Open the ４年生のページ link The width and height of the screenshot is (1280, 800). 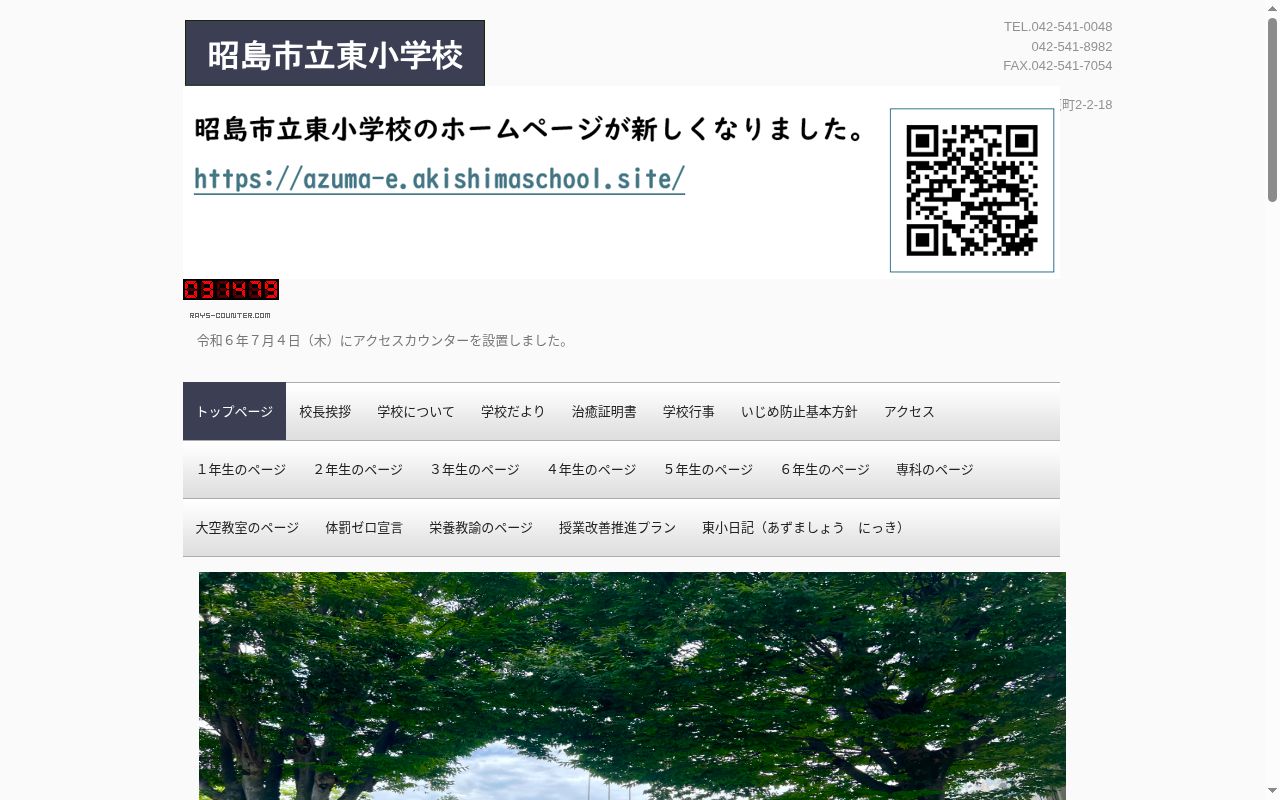coord(591,469)
